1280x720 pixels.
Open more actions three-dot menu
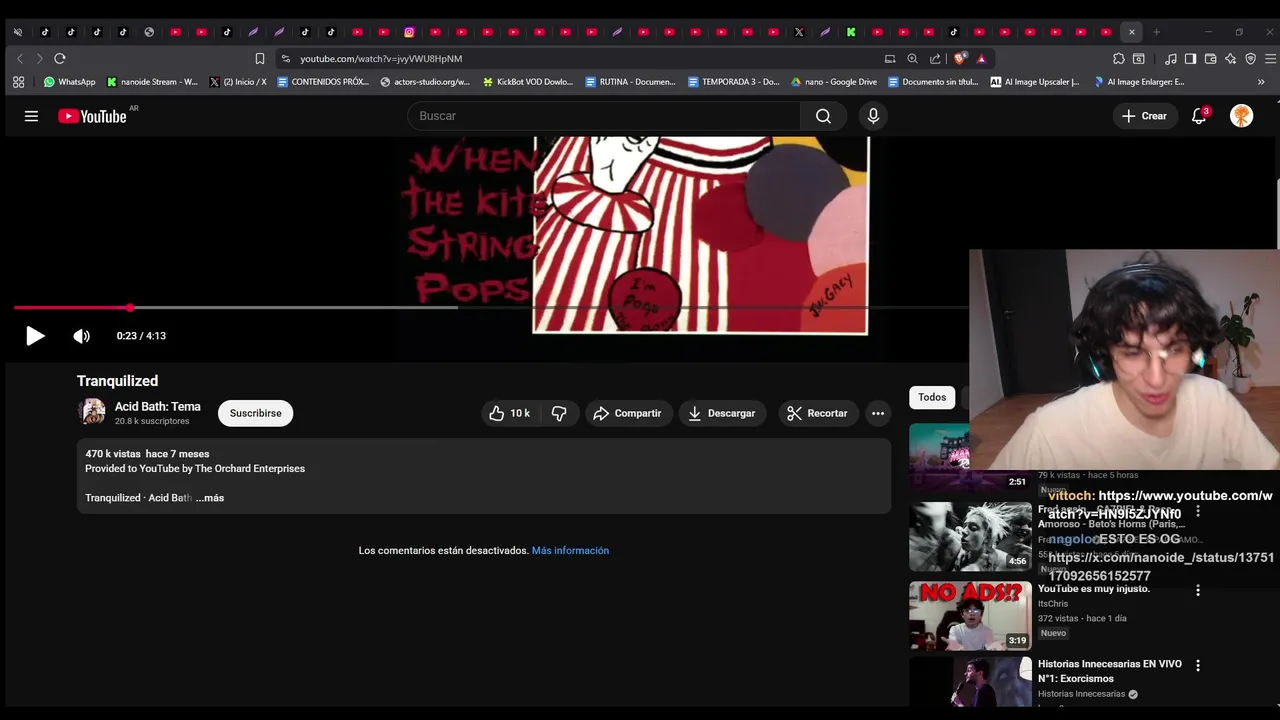click(x=877, y=413)
